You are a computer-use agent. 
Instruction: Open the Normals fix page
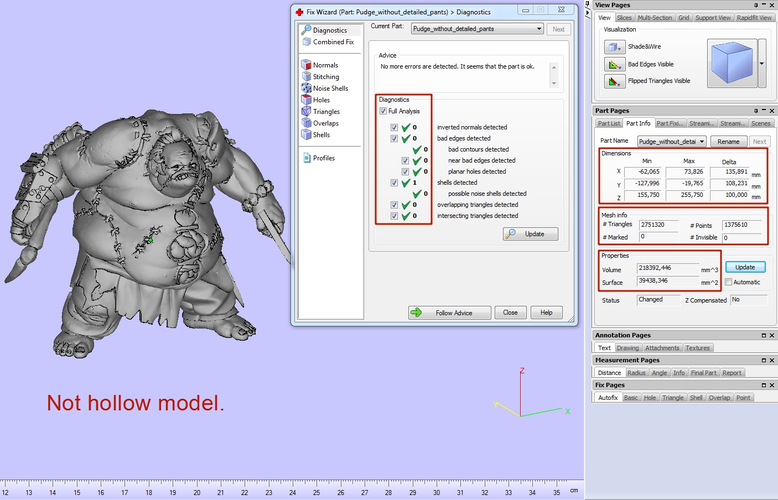[320, 65]
